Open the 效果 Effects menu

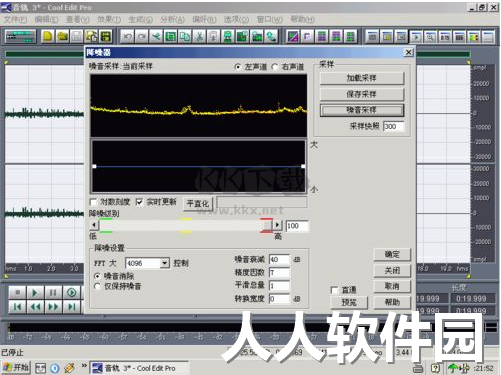[x=109, y=20]
